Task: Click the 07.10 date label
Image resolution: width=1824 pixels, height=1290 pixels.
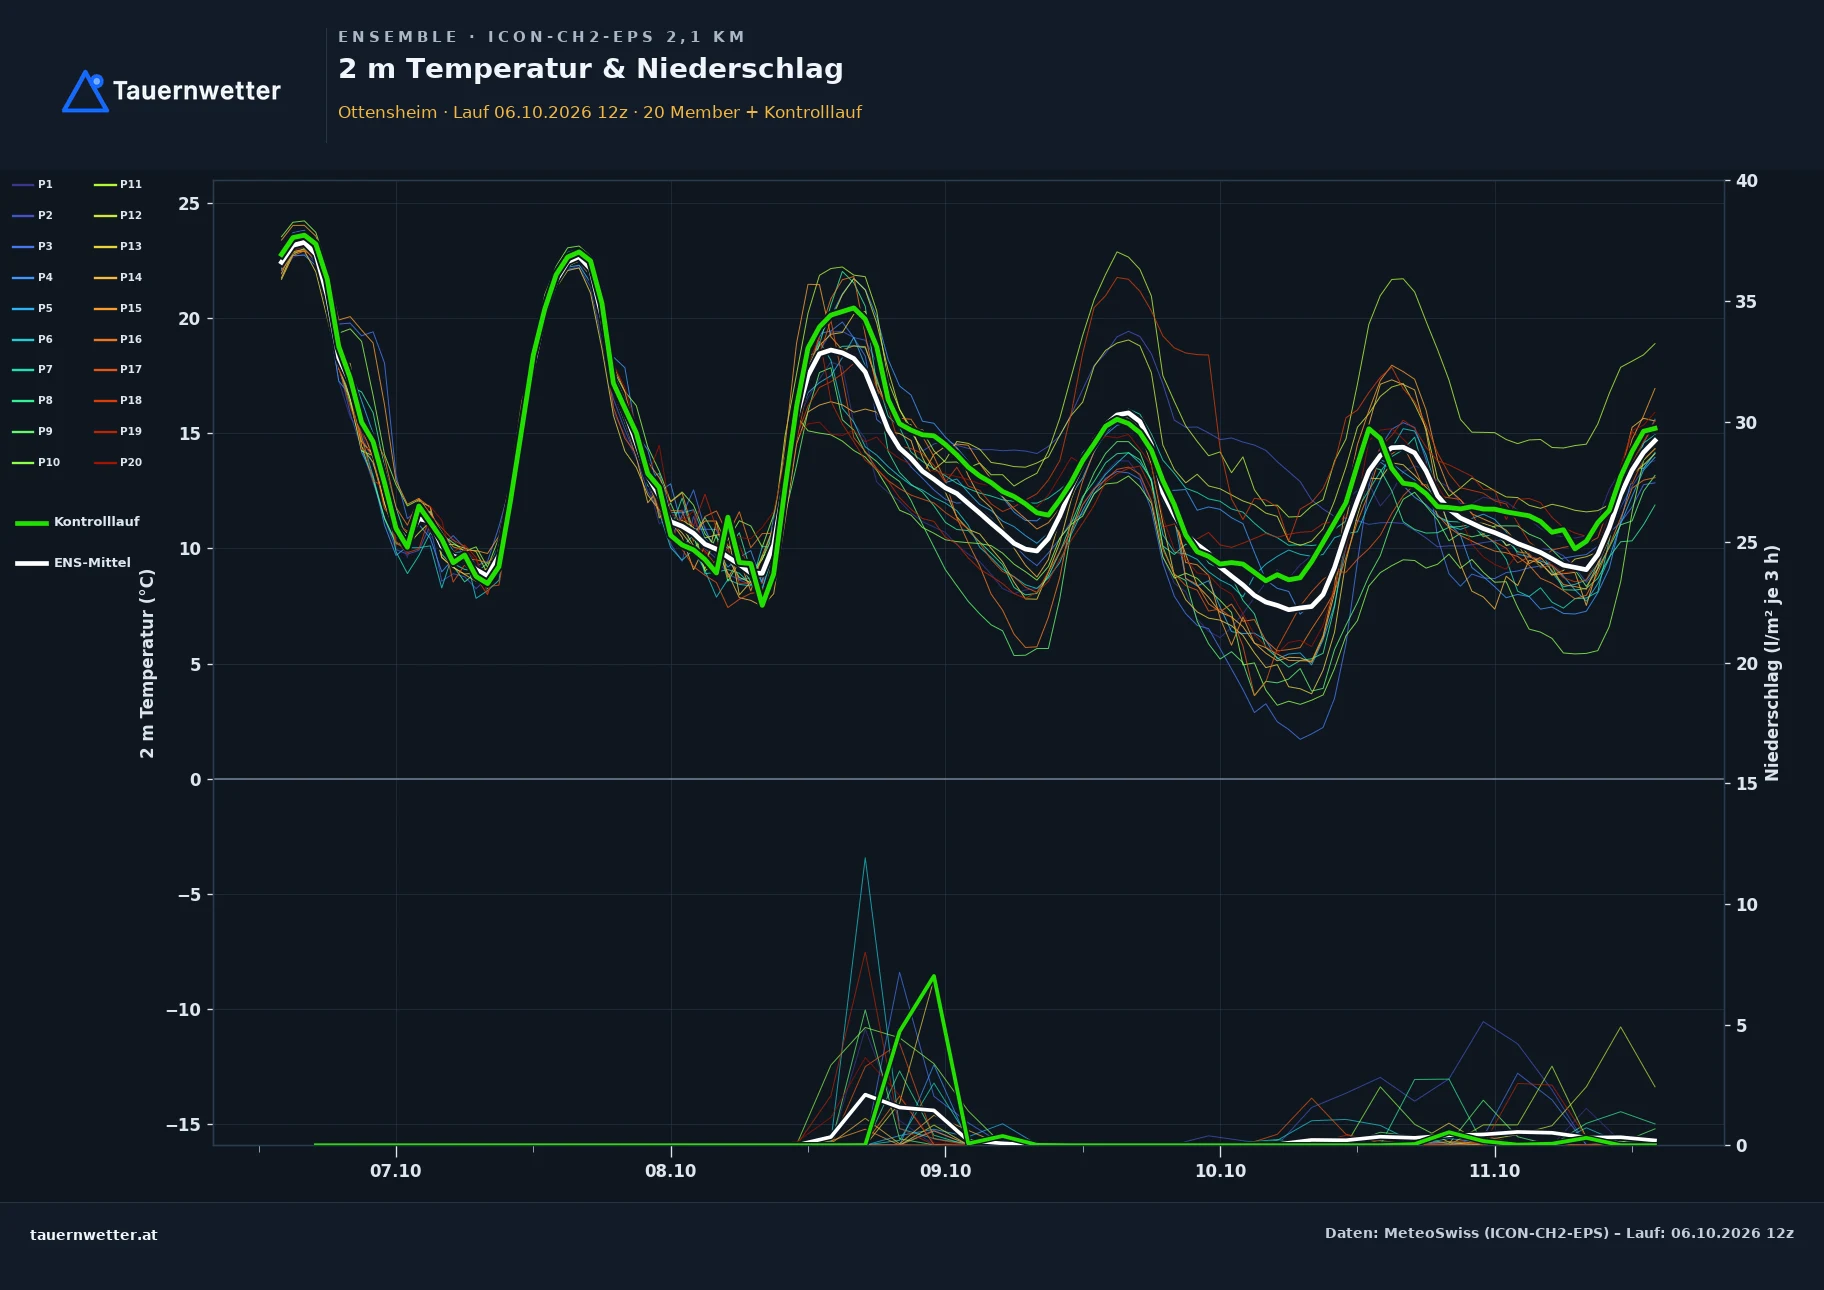Action: [x=396, y=1171]
